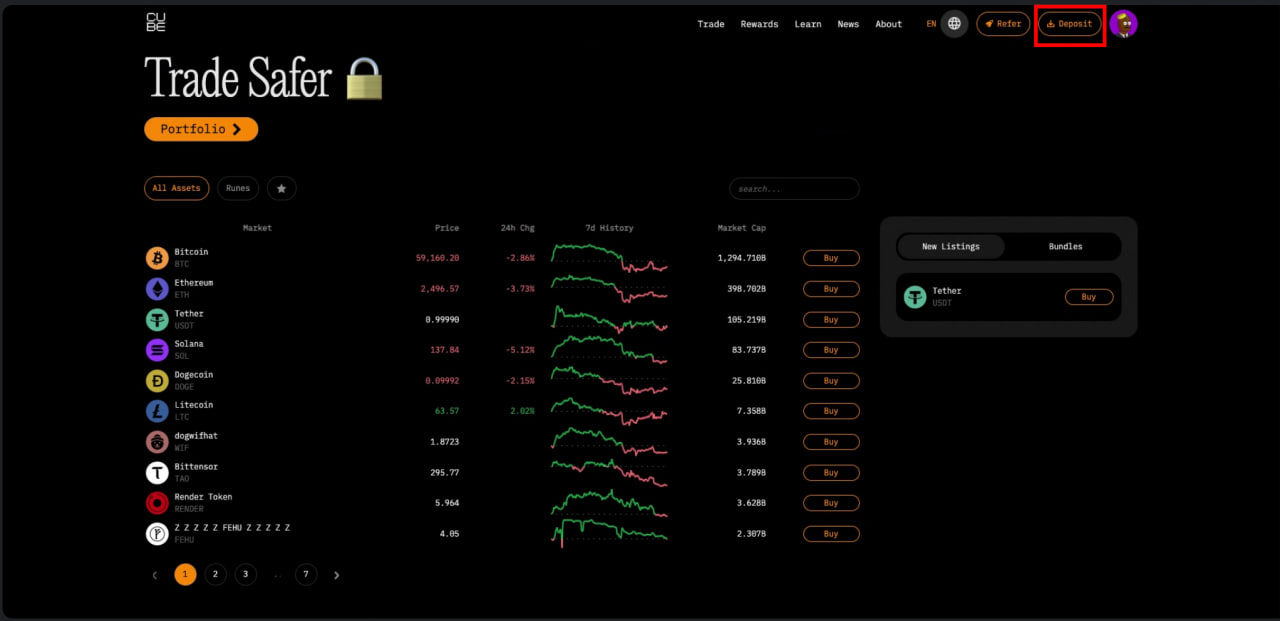Sort by the 24h Chg column header
The image size is (1280, 621).
[518, 228]
